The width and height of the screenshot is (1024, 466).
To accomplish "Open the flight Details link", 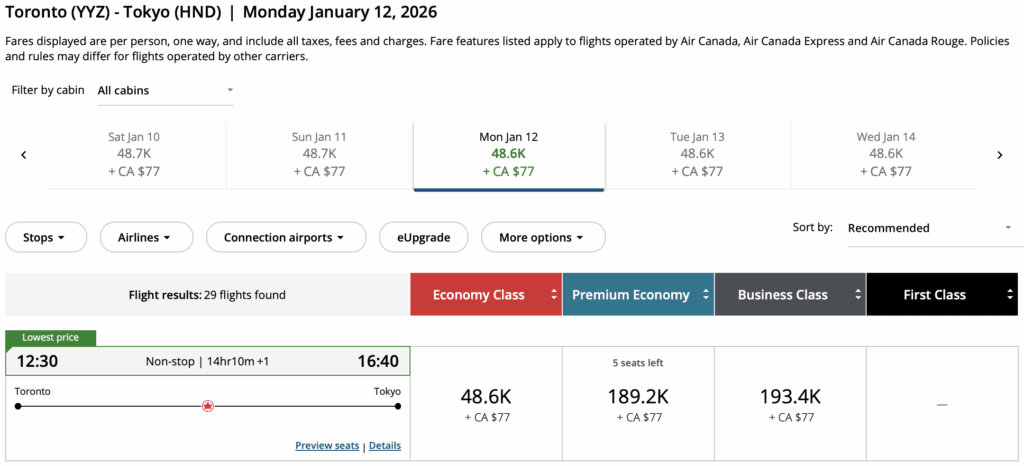I will tap(385, 446).
